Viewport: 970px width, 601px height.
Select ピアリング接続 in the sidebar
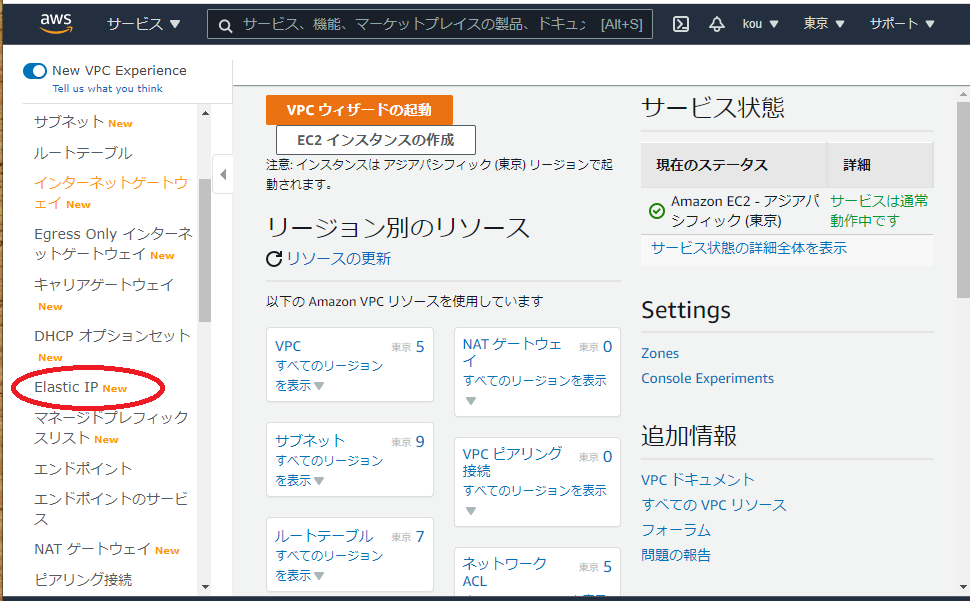click(83, 580)
